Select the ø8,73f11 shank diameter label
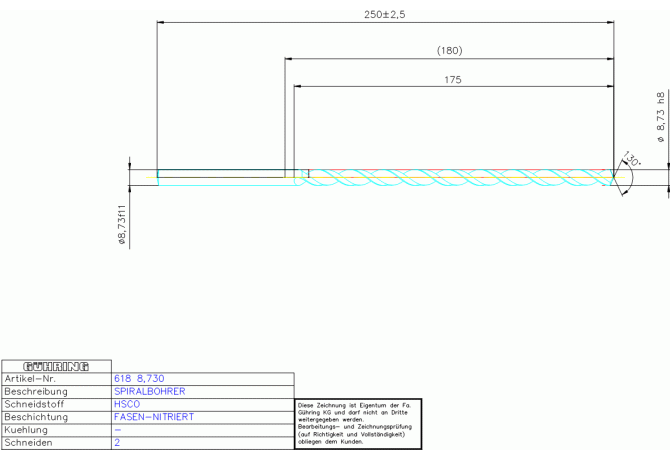The height and width of the screenshot is (460, 670). tap(122, 225)
